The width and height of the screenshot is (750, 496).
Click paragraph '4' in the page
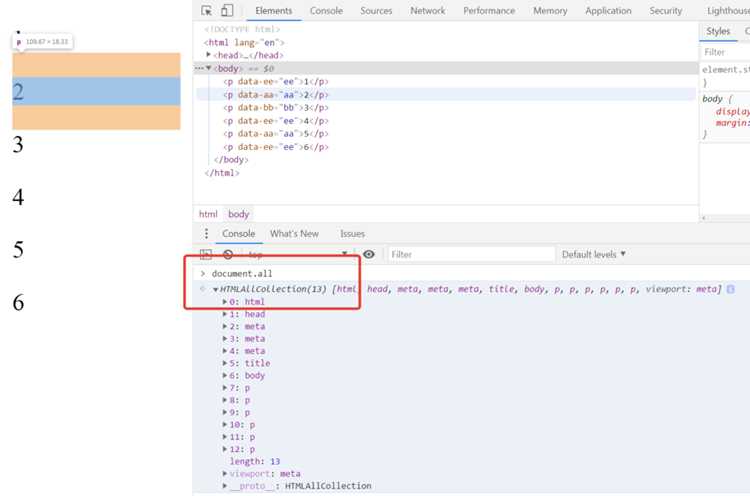[18, 197]
